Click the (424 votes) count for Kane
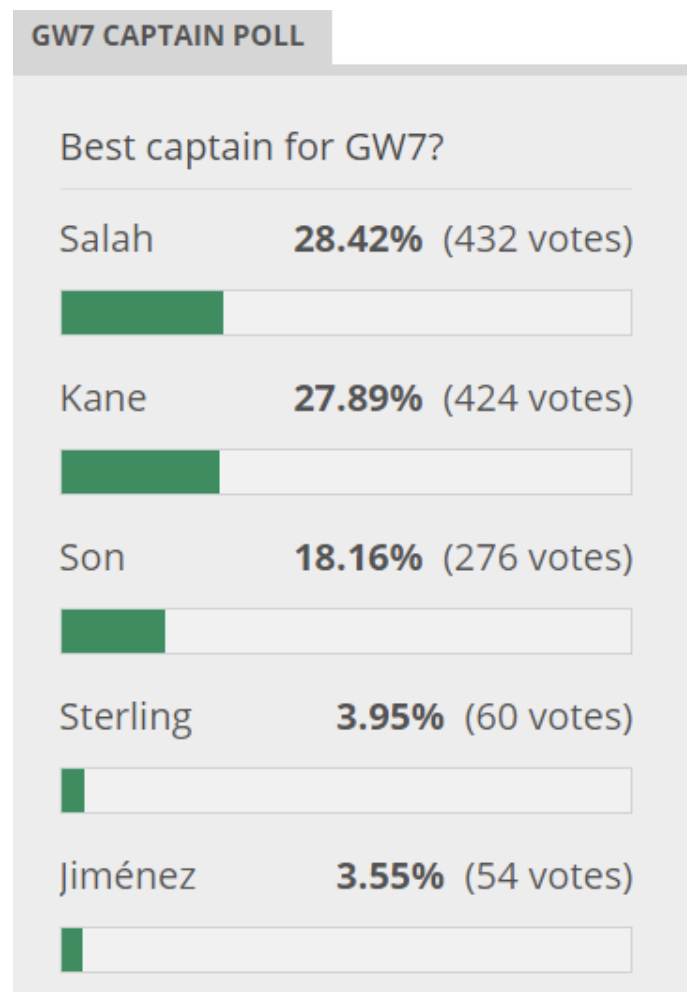This screenshot has height=1004, width=696. coord(538,398)
